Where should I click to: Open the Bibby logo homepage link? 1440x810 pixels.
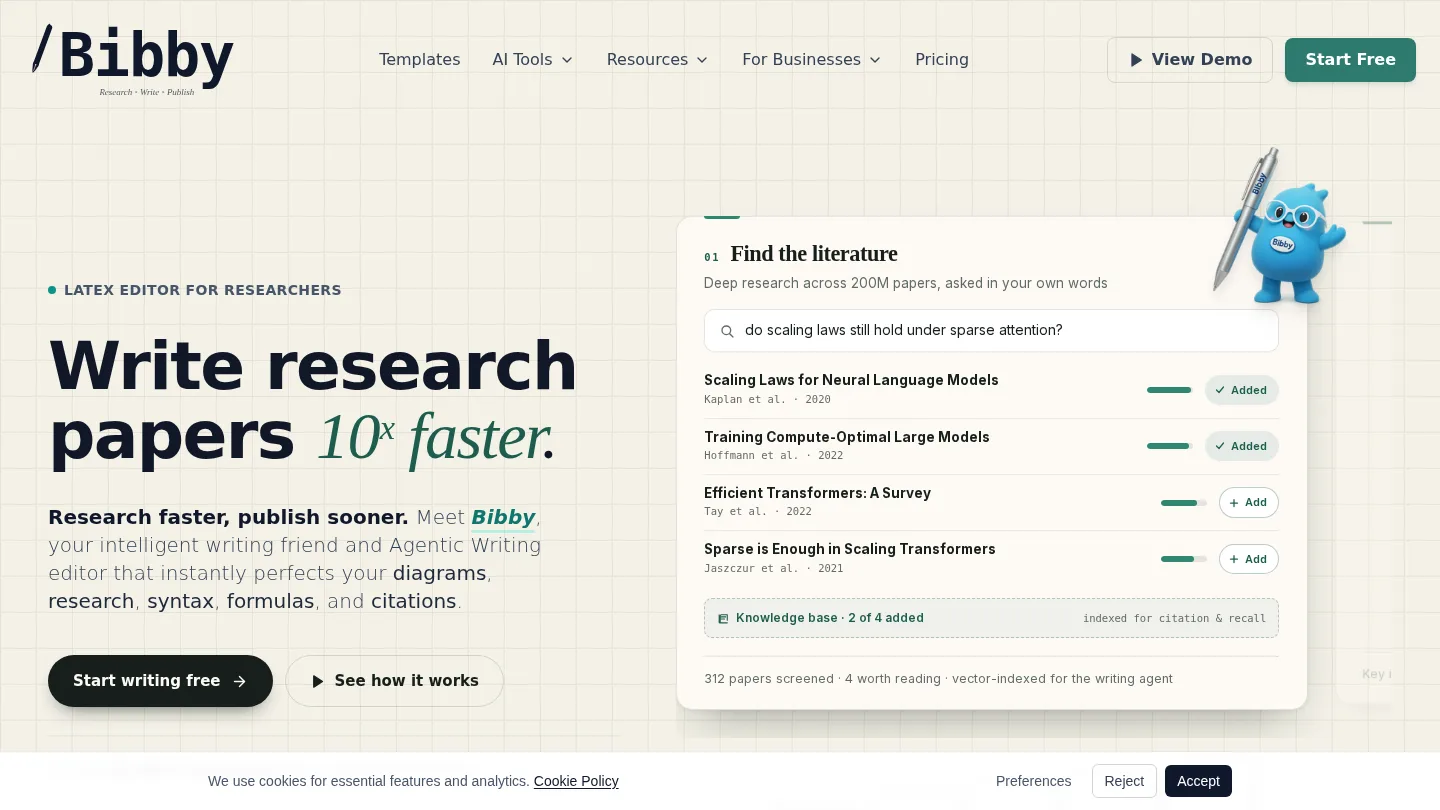[133, 60]
